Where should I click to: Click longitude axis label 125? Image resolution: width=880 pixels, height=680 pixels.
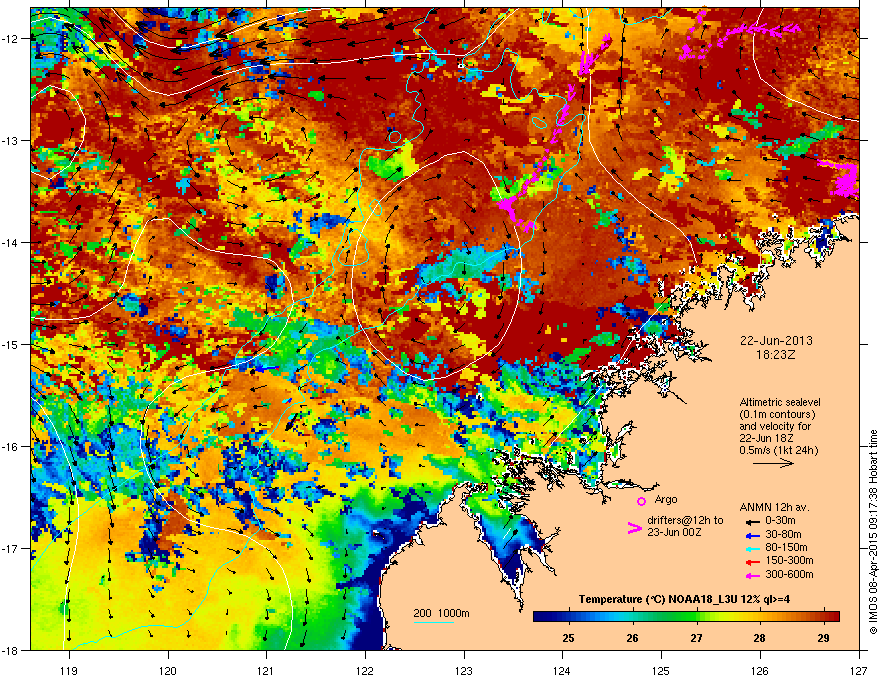(661, 670)
